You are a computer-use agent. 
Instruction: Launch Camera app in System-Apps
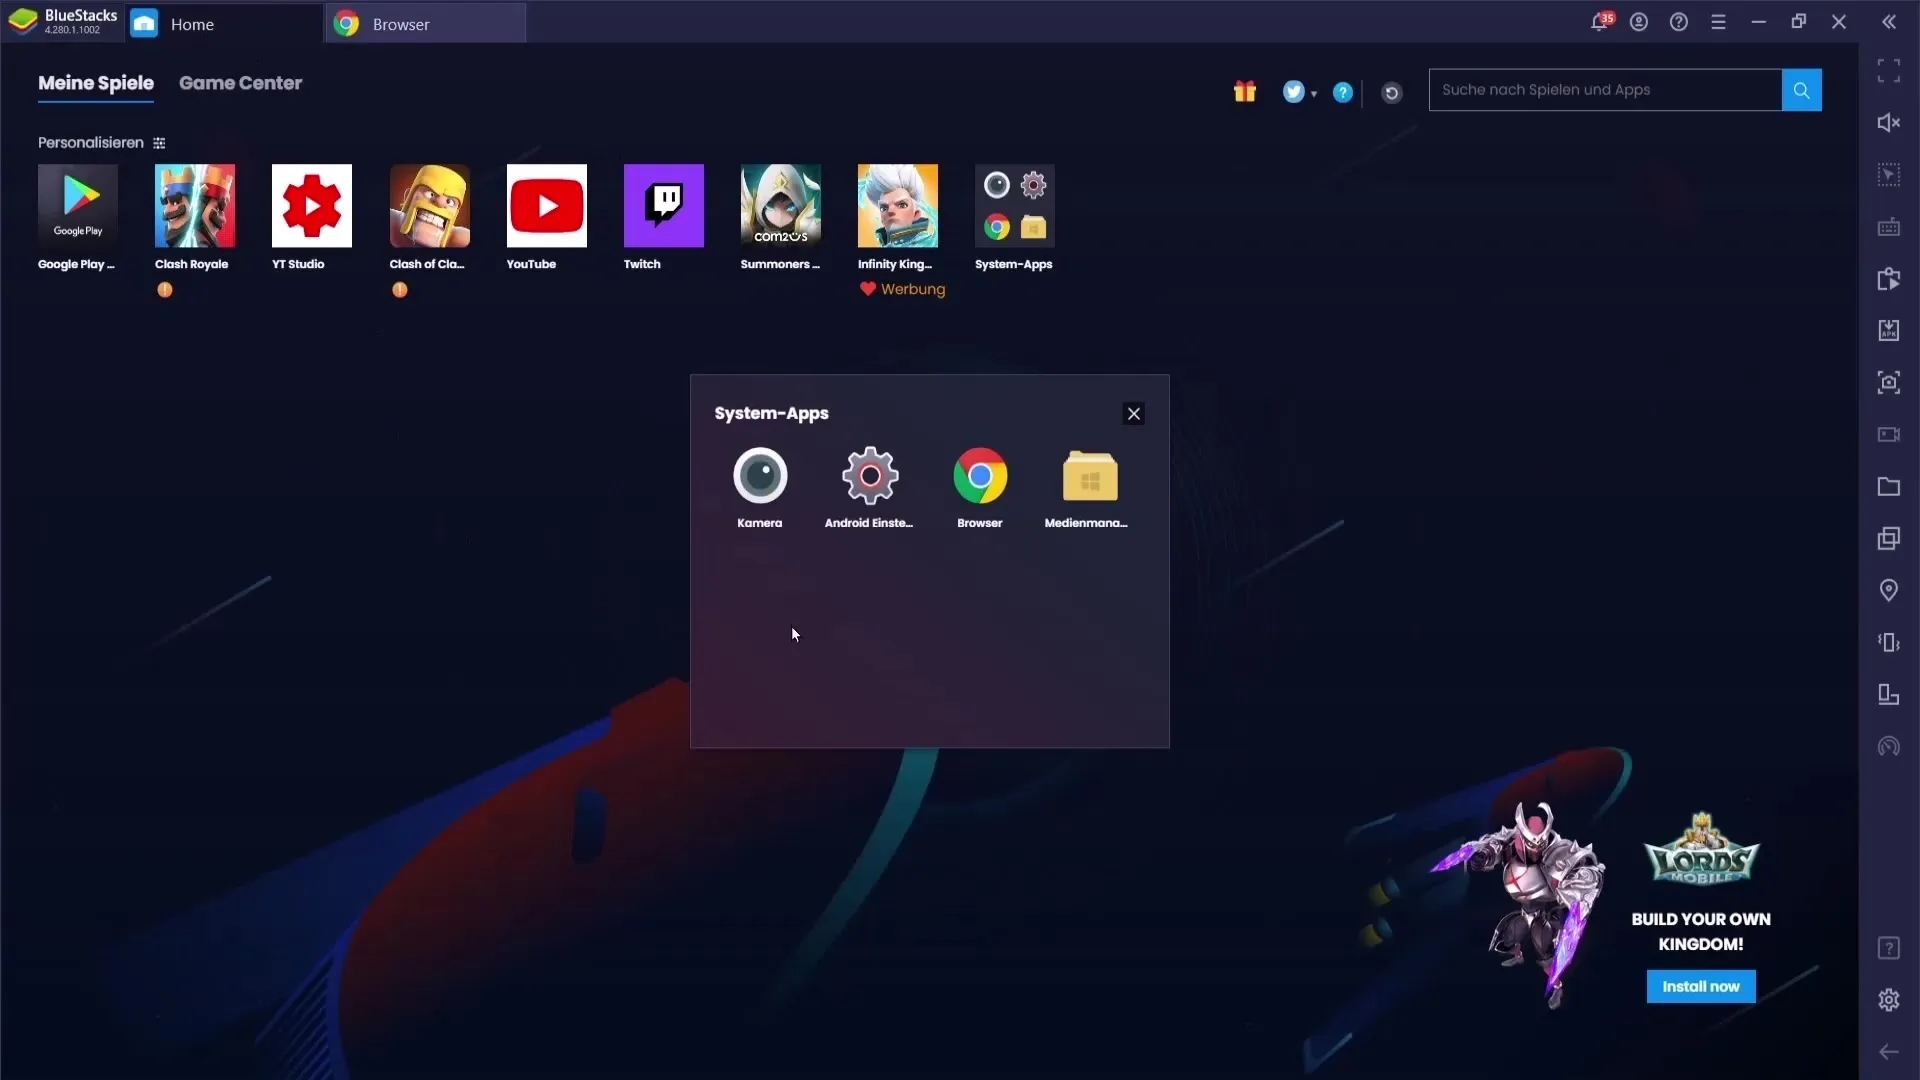(x=760, y=476)
